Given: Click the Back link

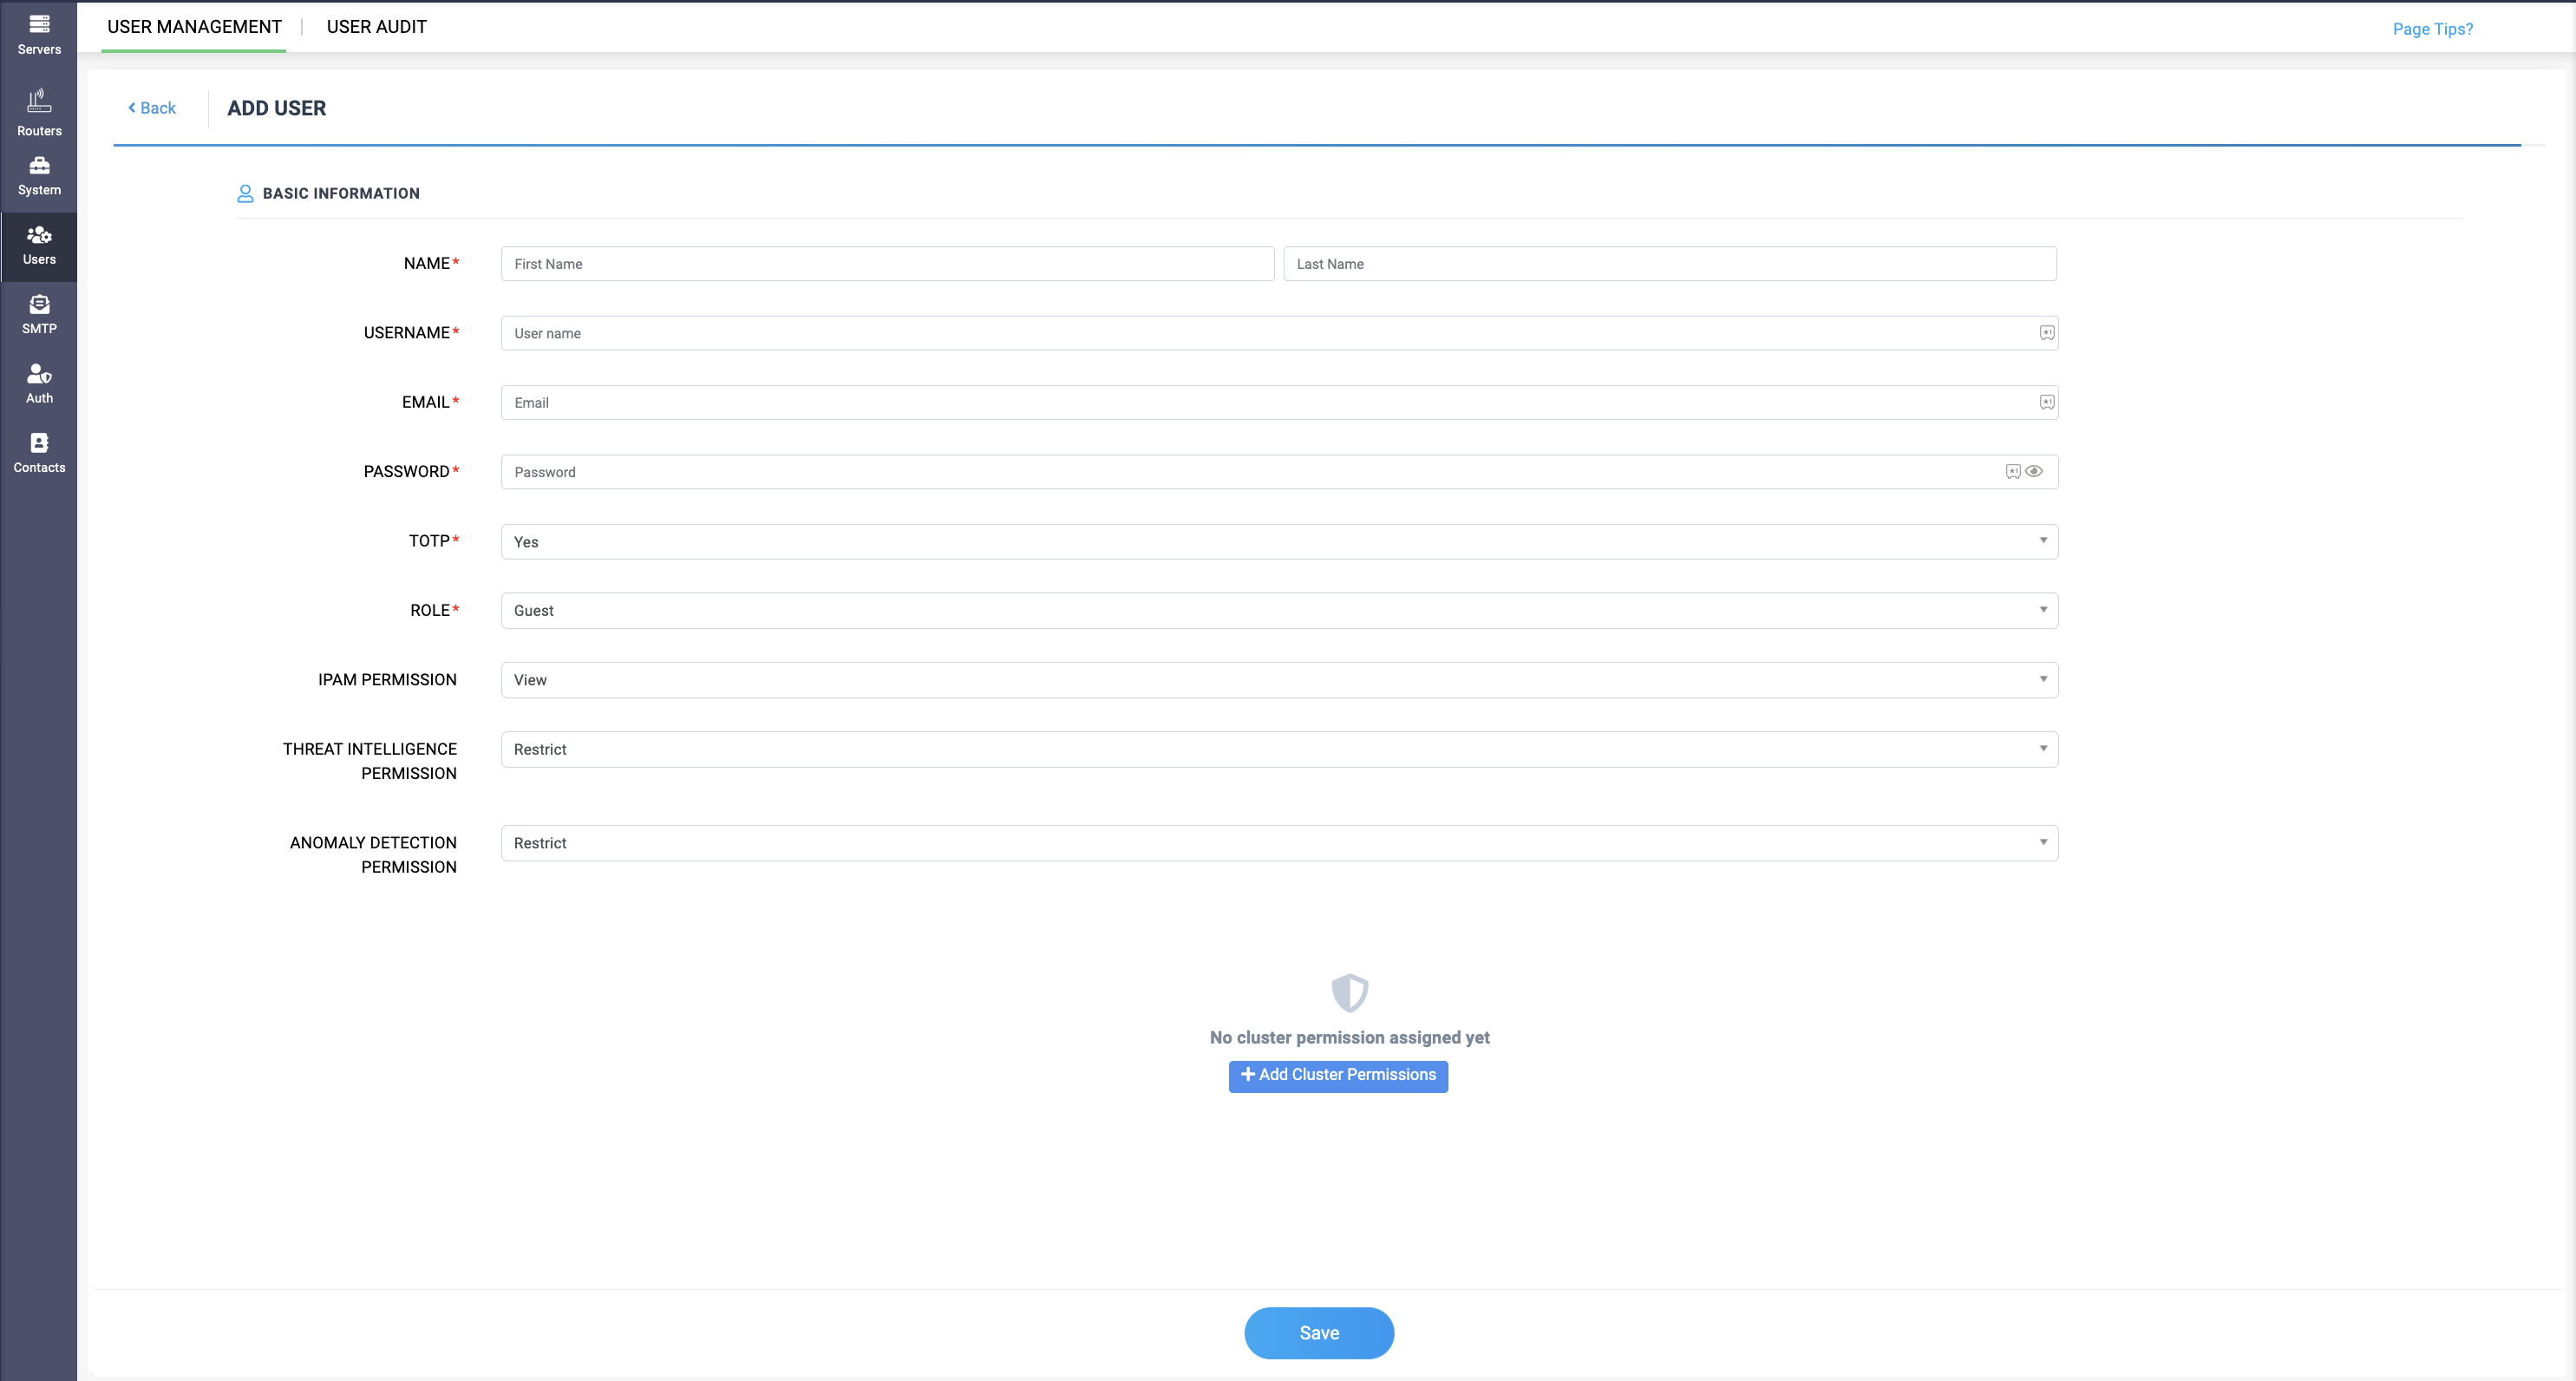Looking at the screenshot, I should (x=151, y=108).
